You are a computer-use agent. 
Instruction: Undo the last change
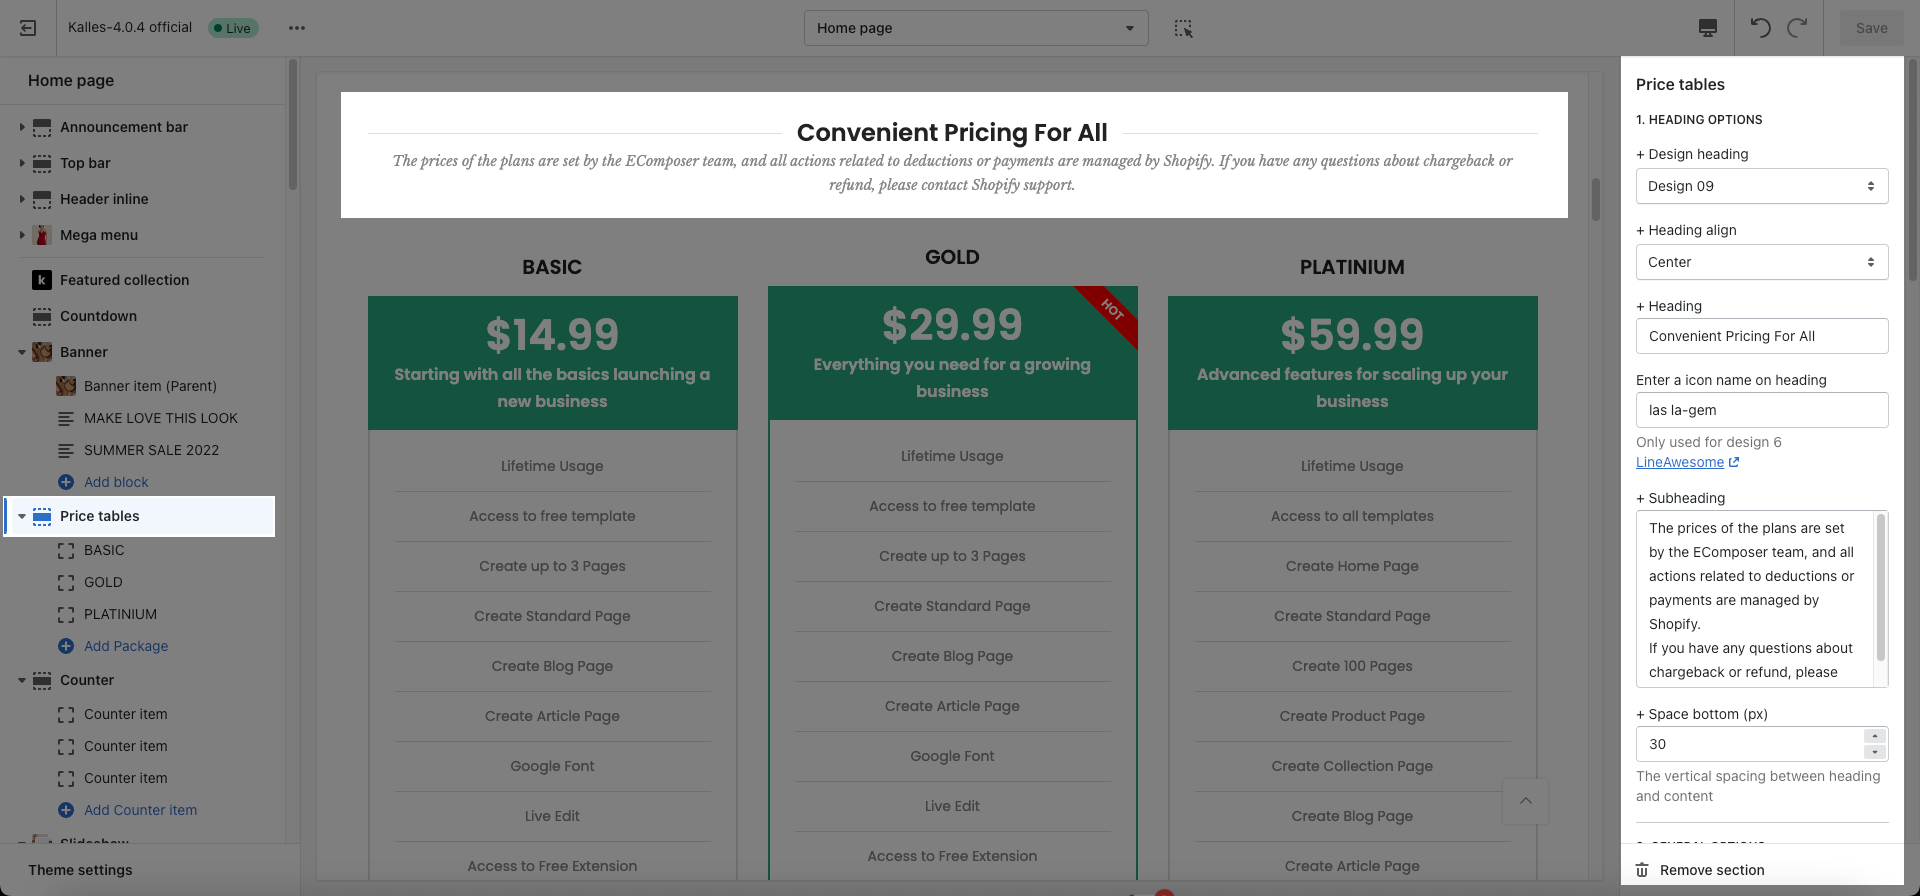tap(1761, 28)
